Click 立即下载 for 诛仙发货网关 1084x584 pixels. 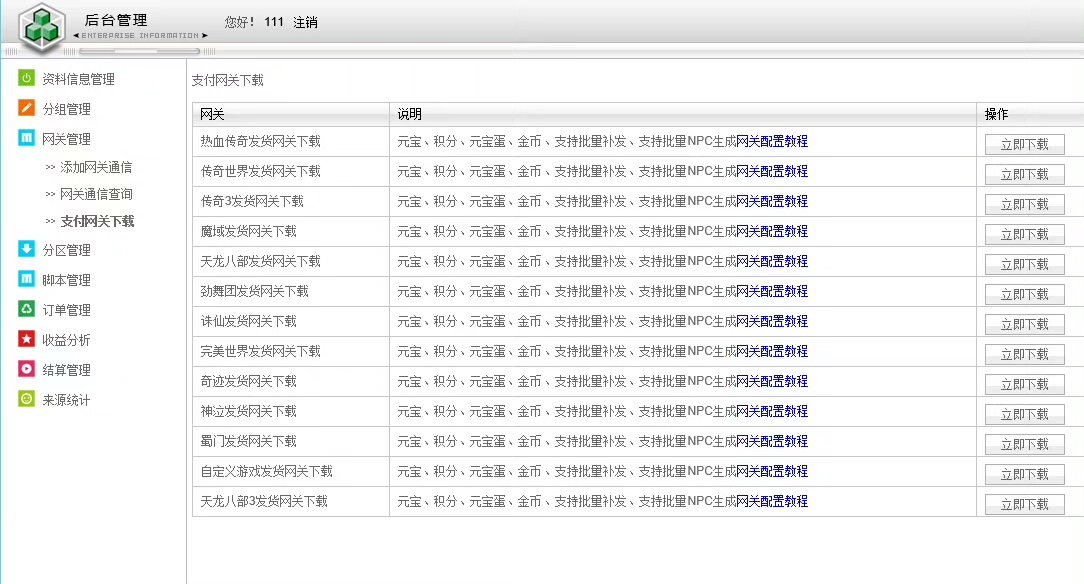coord(1025,324)
